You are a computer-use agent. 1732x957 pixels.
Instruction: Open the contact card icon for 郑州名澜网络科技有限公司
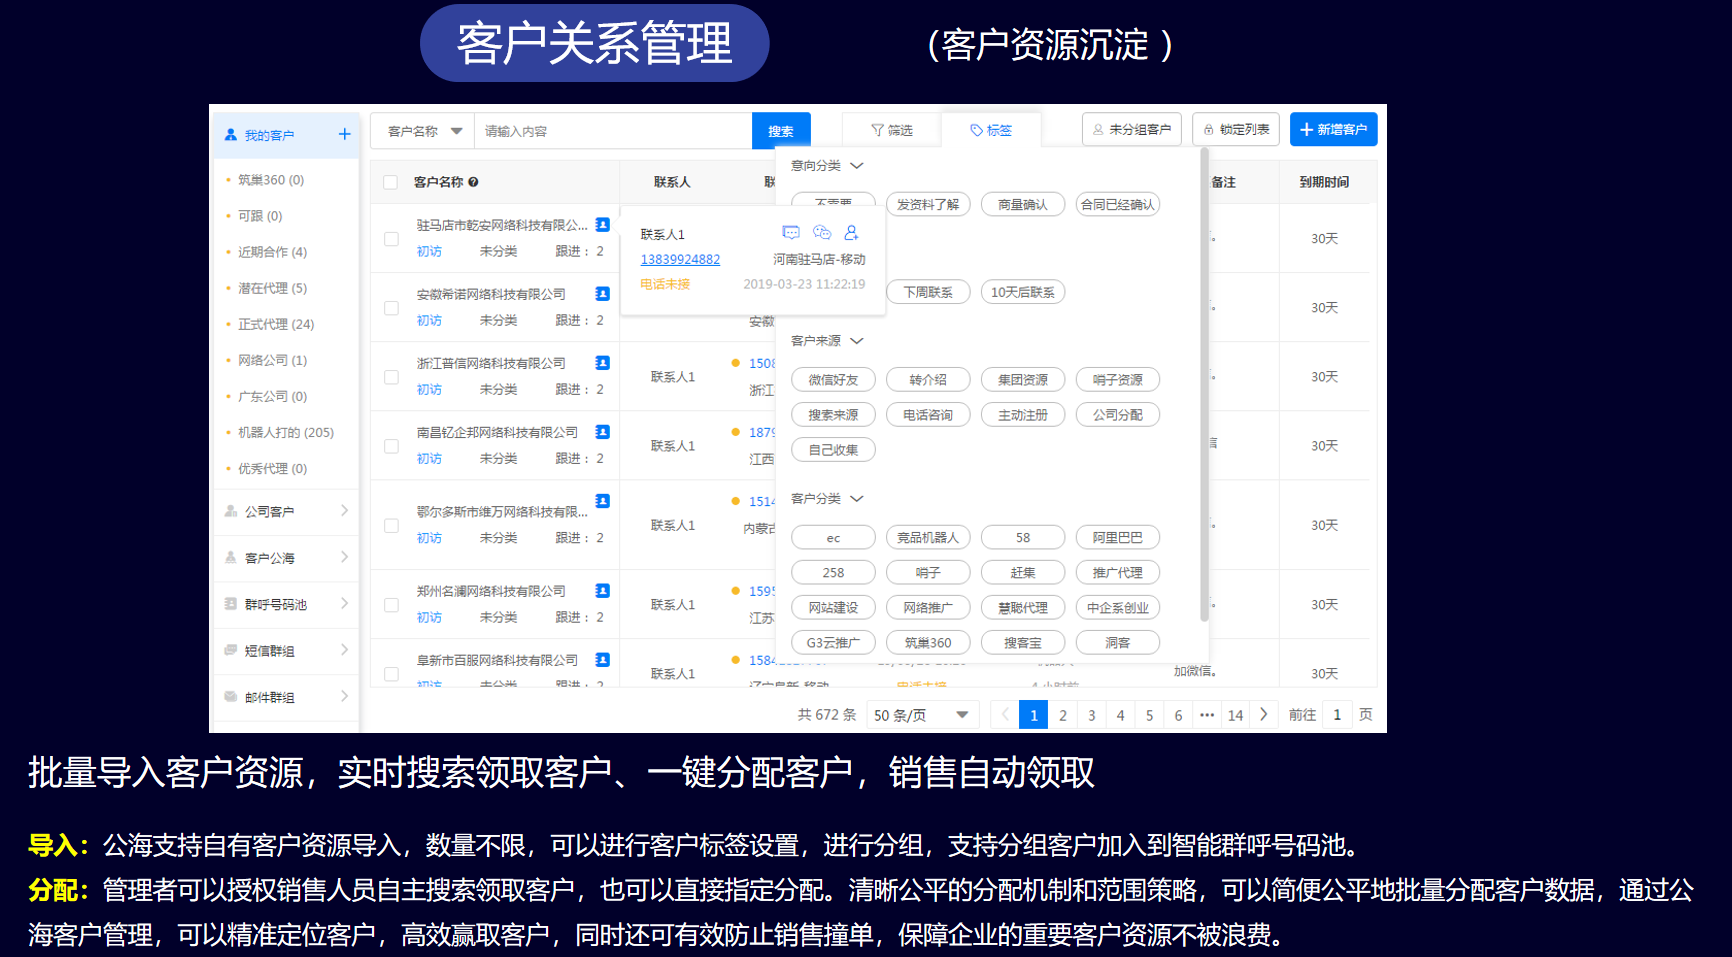point(602,591)
